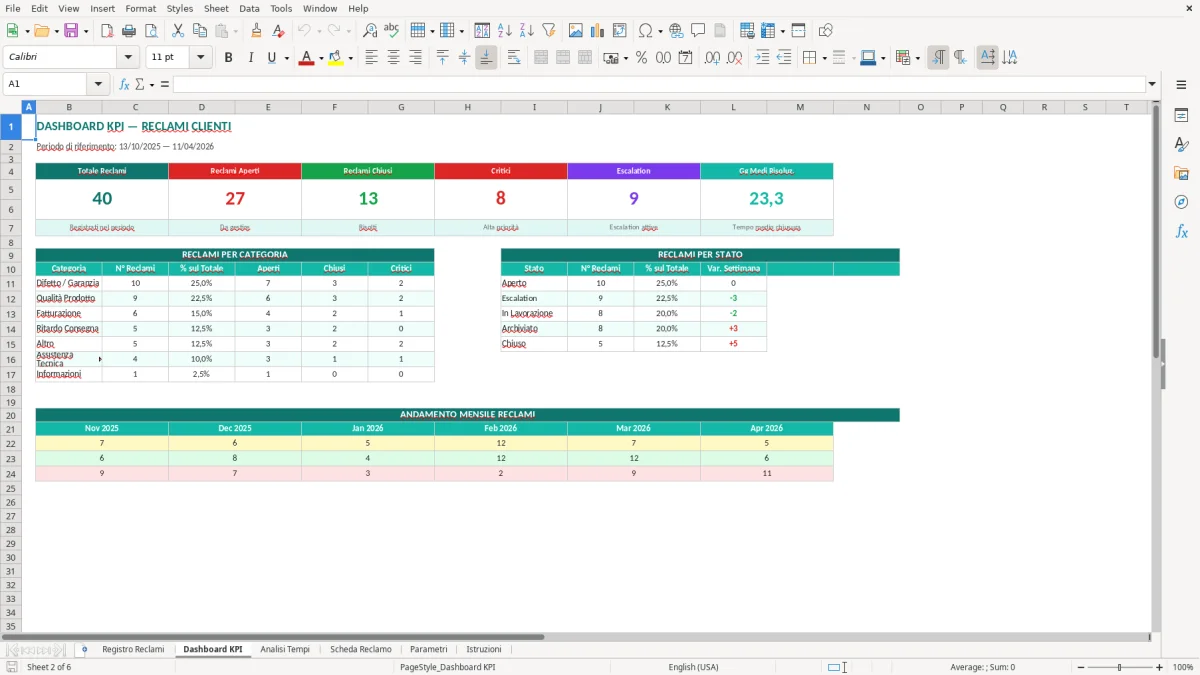This screenshot has height=675, width=1200.
Task: Insert a comment
Action: point(698,31)
